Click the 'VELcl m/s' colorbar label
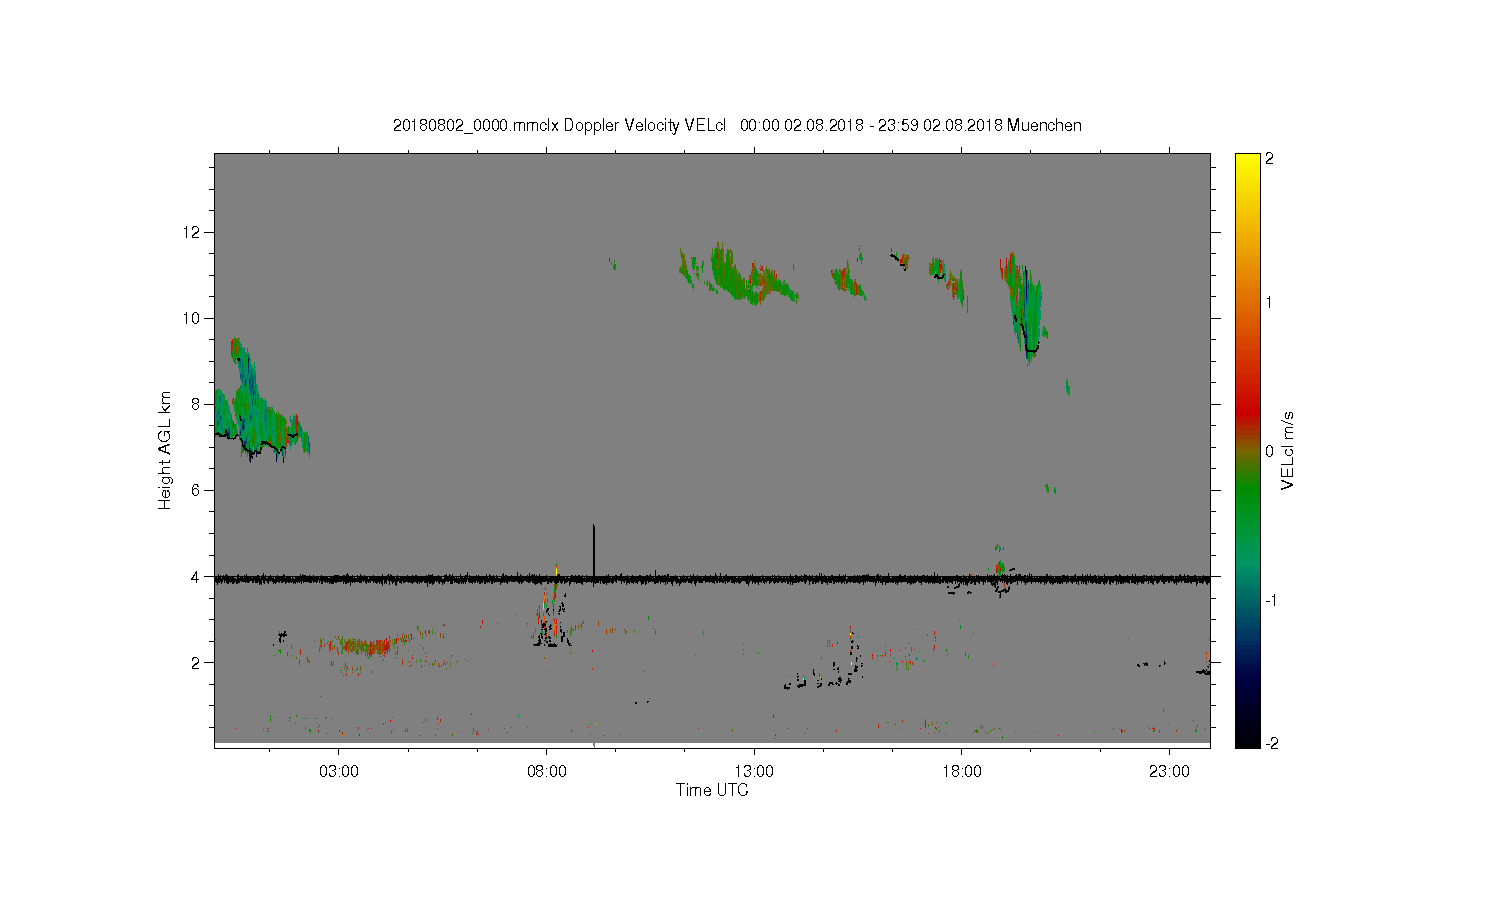This screenshot has width=1500, height=900. [x=1288, y=450]
